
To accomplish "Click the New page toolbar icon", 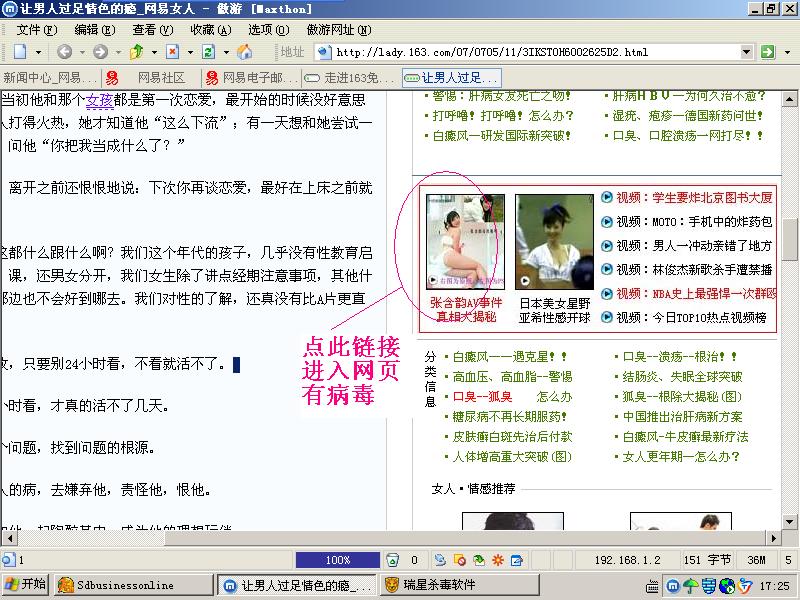I will (20, 52).
